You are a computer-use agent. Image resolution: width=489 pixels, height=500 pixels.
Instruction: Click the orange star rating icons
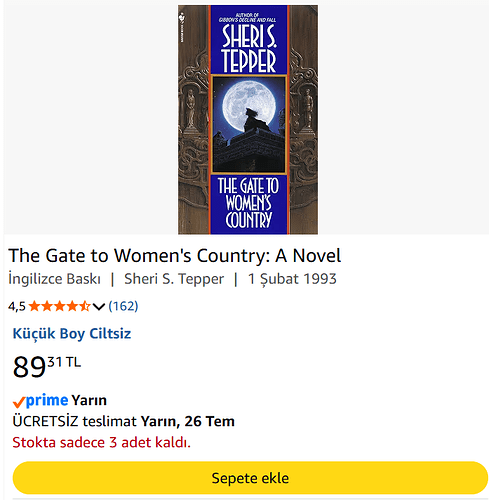point(59,306)
